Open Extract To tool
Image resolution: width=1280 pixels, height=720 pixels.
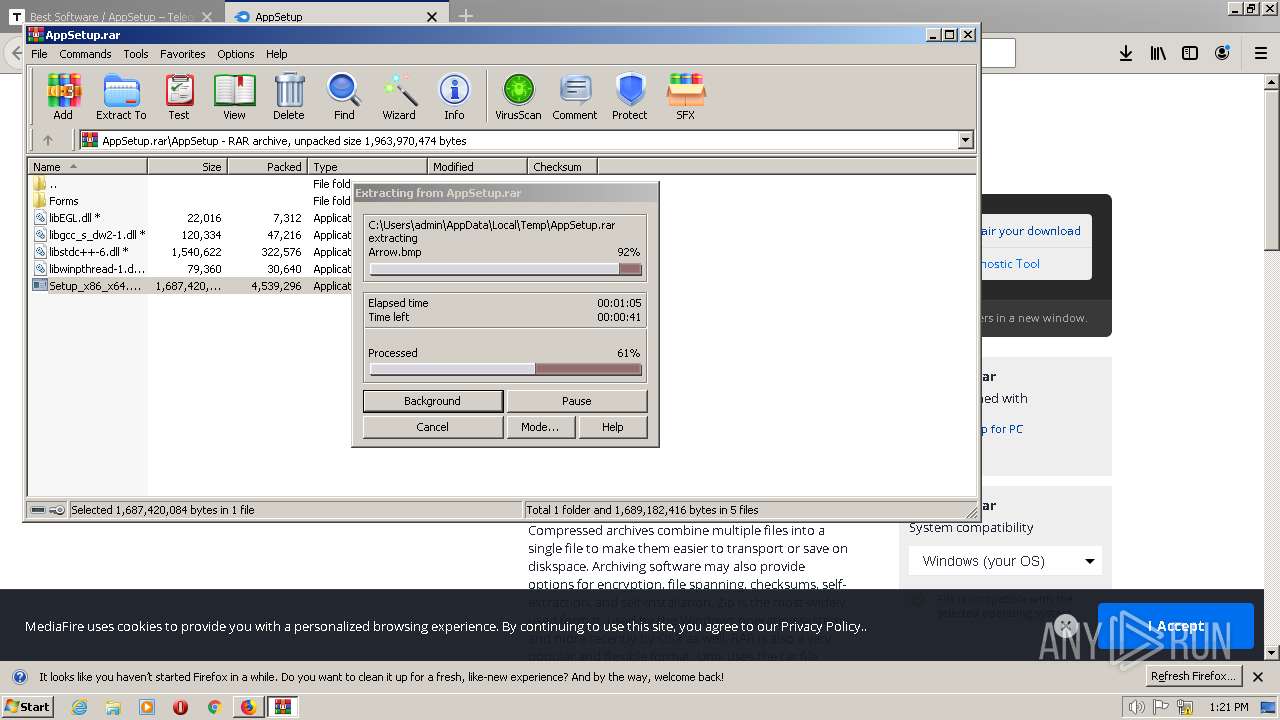121,97
